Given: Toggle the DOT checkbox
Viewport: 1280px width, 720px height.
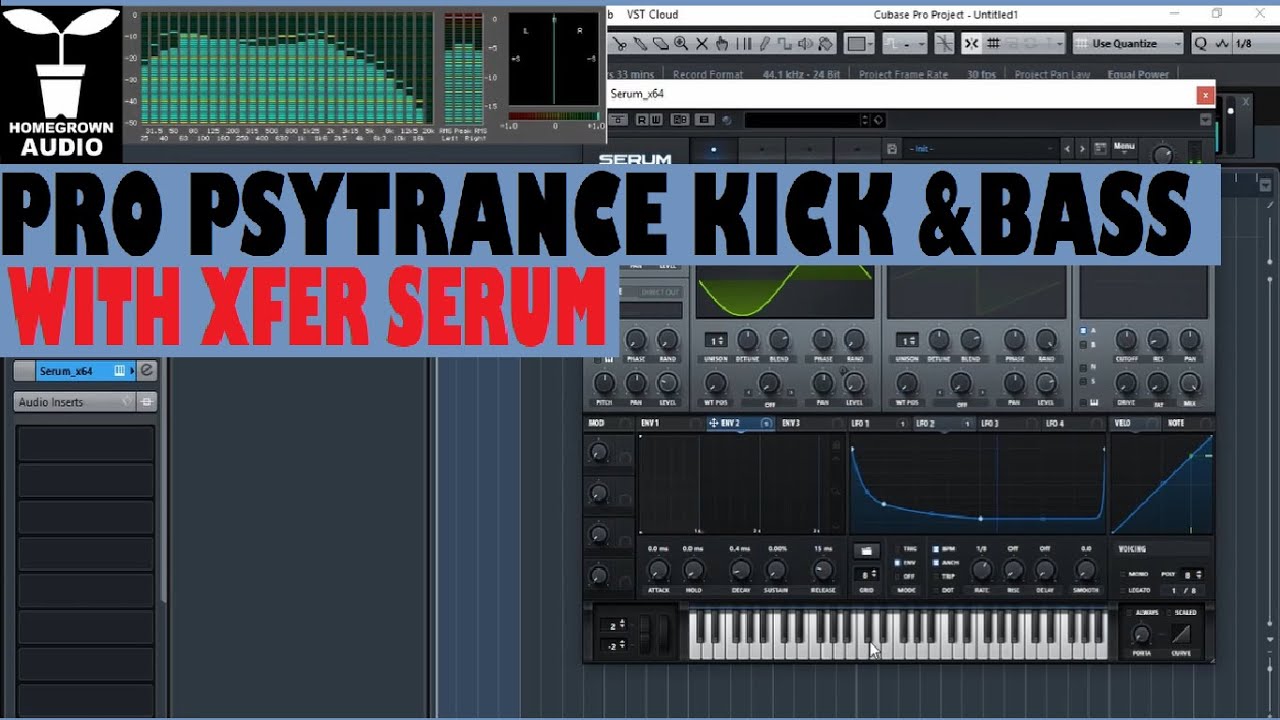Looking at the screenshot, I should click(935, 590).
